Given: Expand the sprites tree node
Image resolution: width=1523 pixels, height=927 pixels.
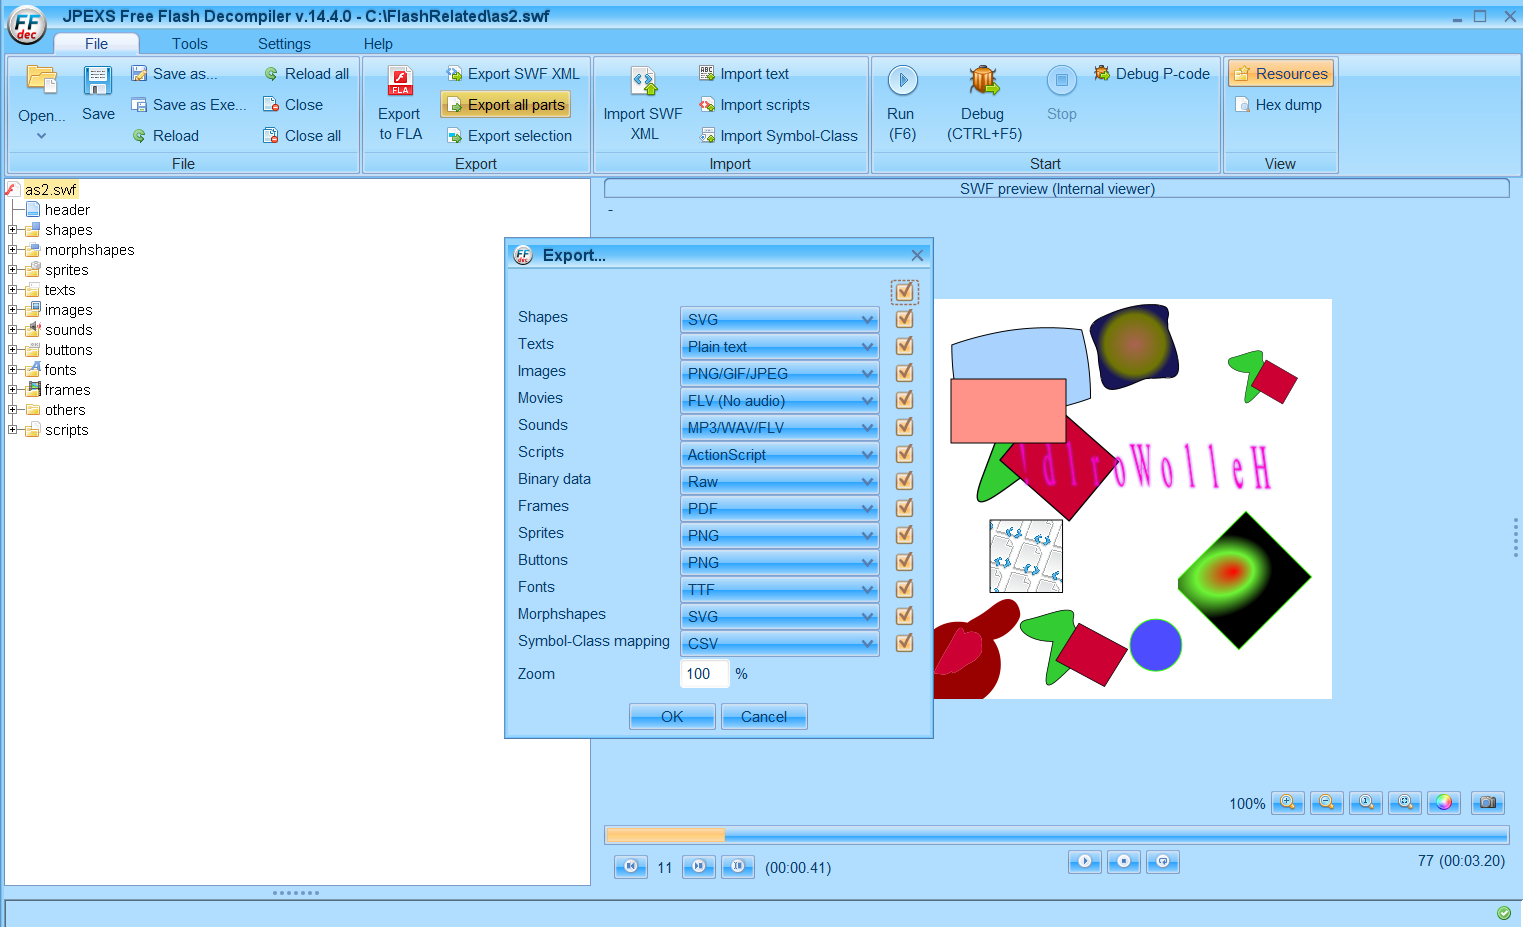Looking at the screenshot, I should 13,270.
